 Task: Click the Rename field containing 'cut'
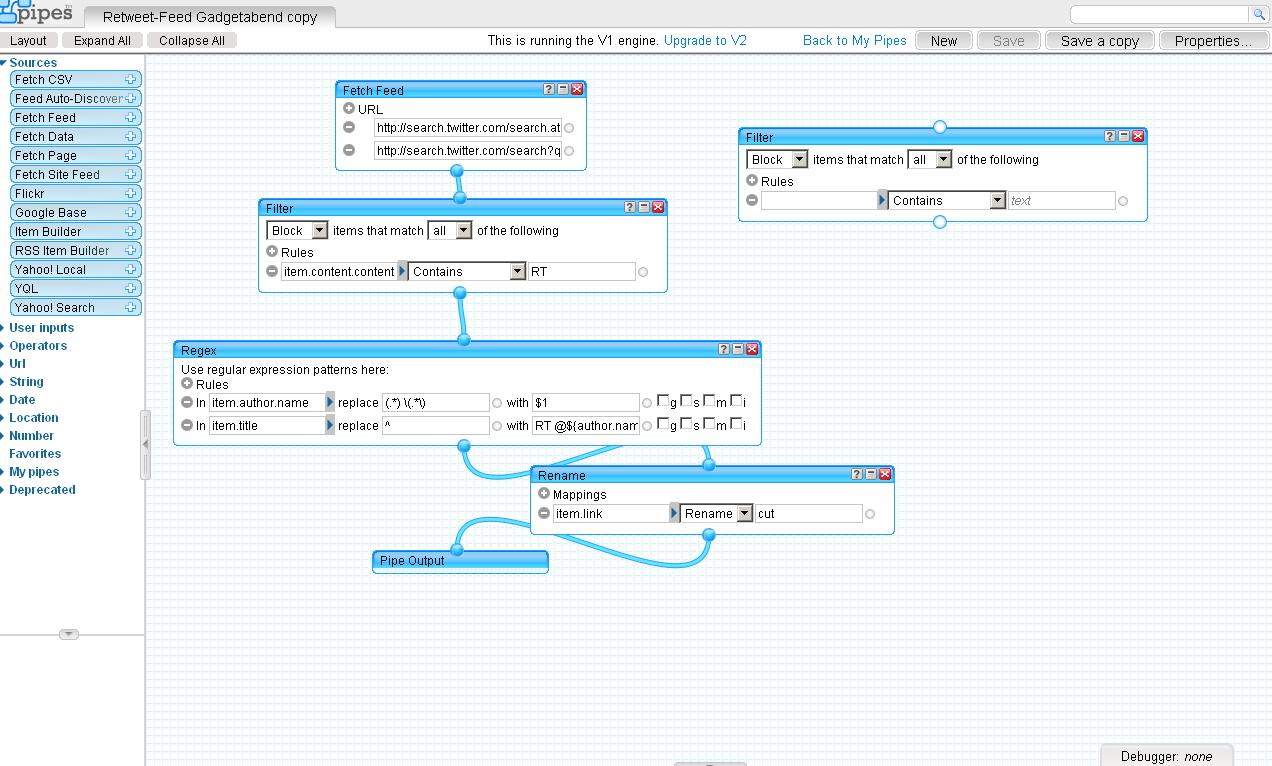click(x=808, y=513)
